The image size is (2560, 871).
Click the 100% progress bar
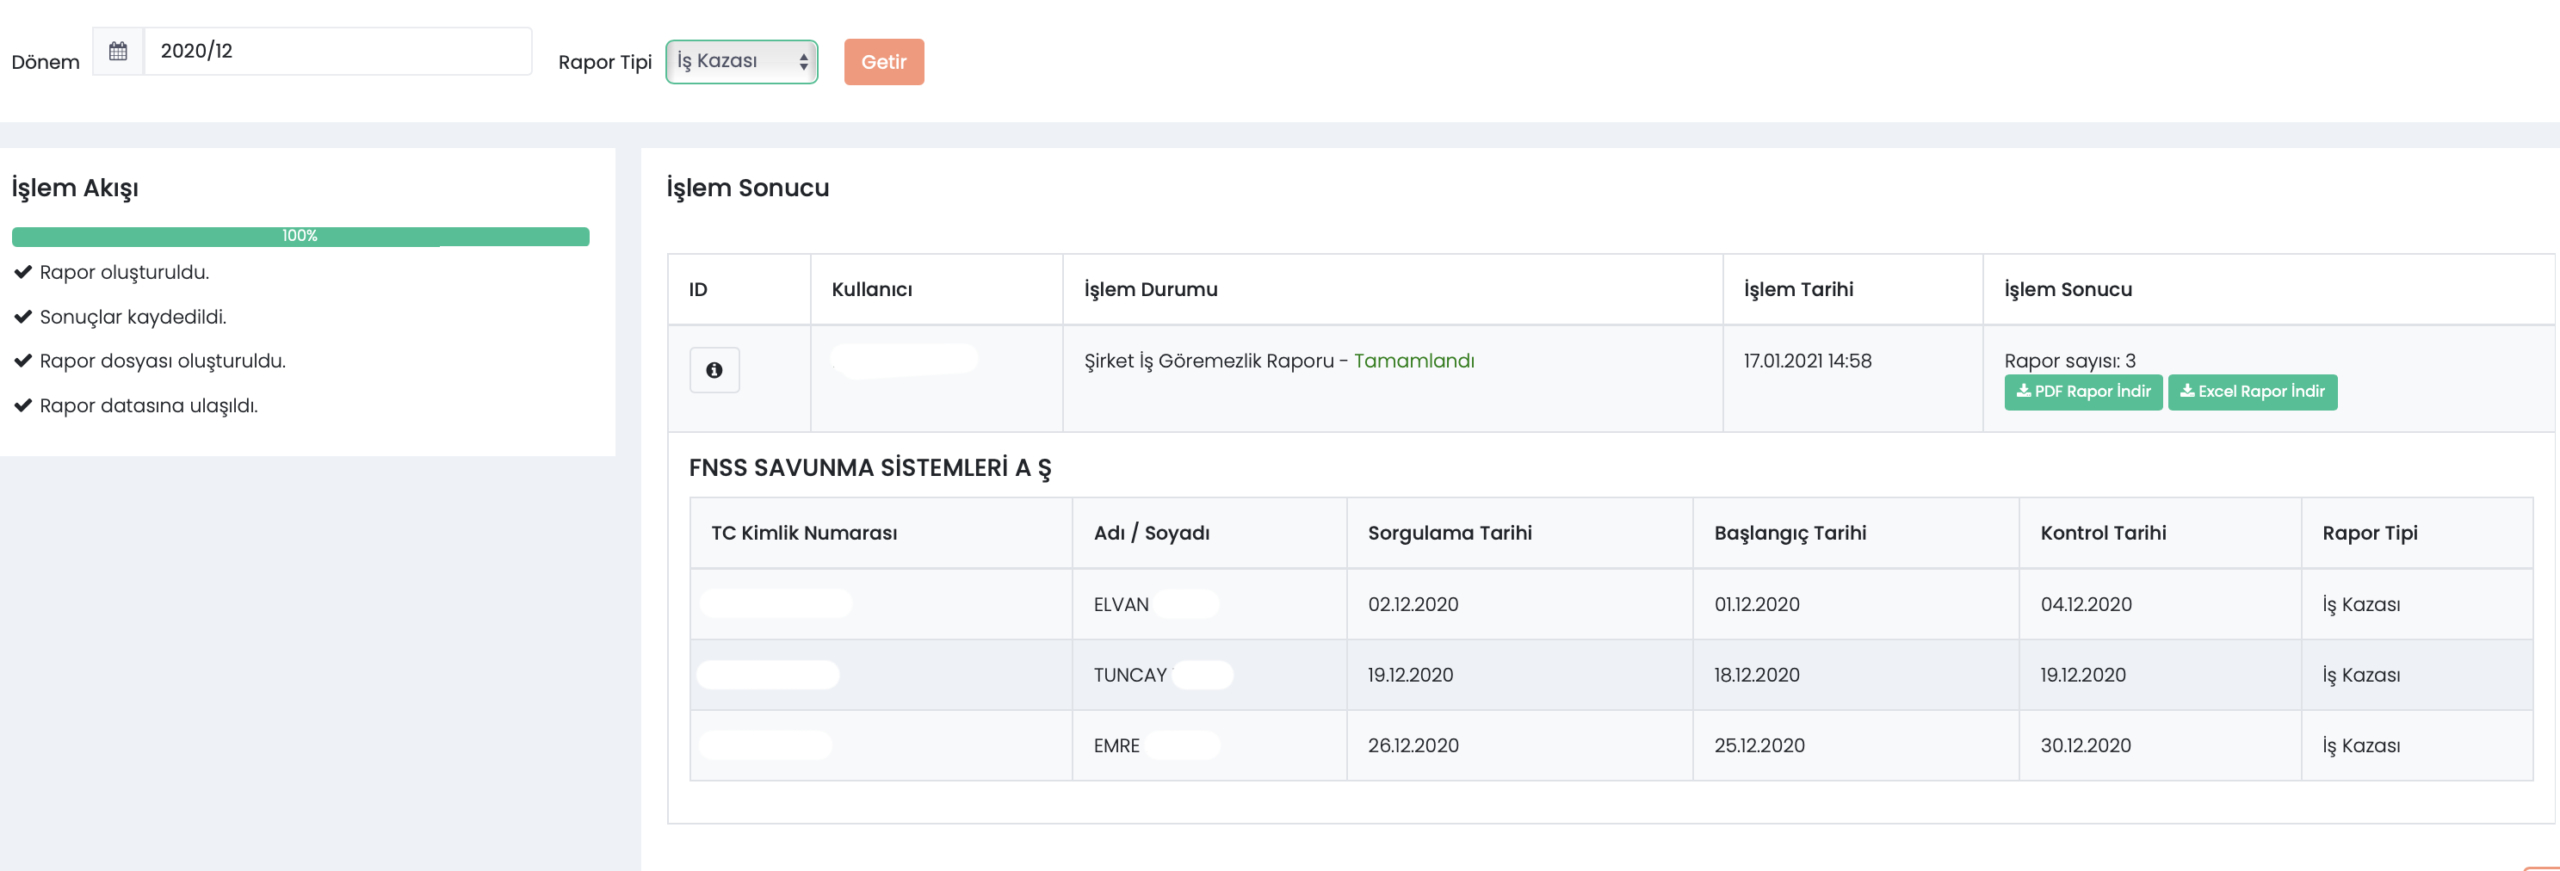tap(300, 236)
